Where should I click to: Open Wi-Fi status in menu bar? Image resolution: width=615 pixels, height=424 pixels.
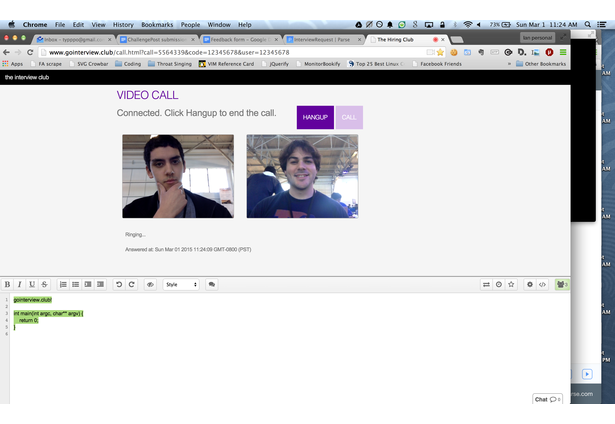coord(468,24)
